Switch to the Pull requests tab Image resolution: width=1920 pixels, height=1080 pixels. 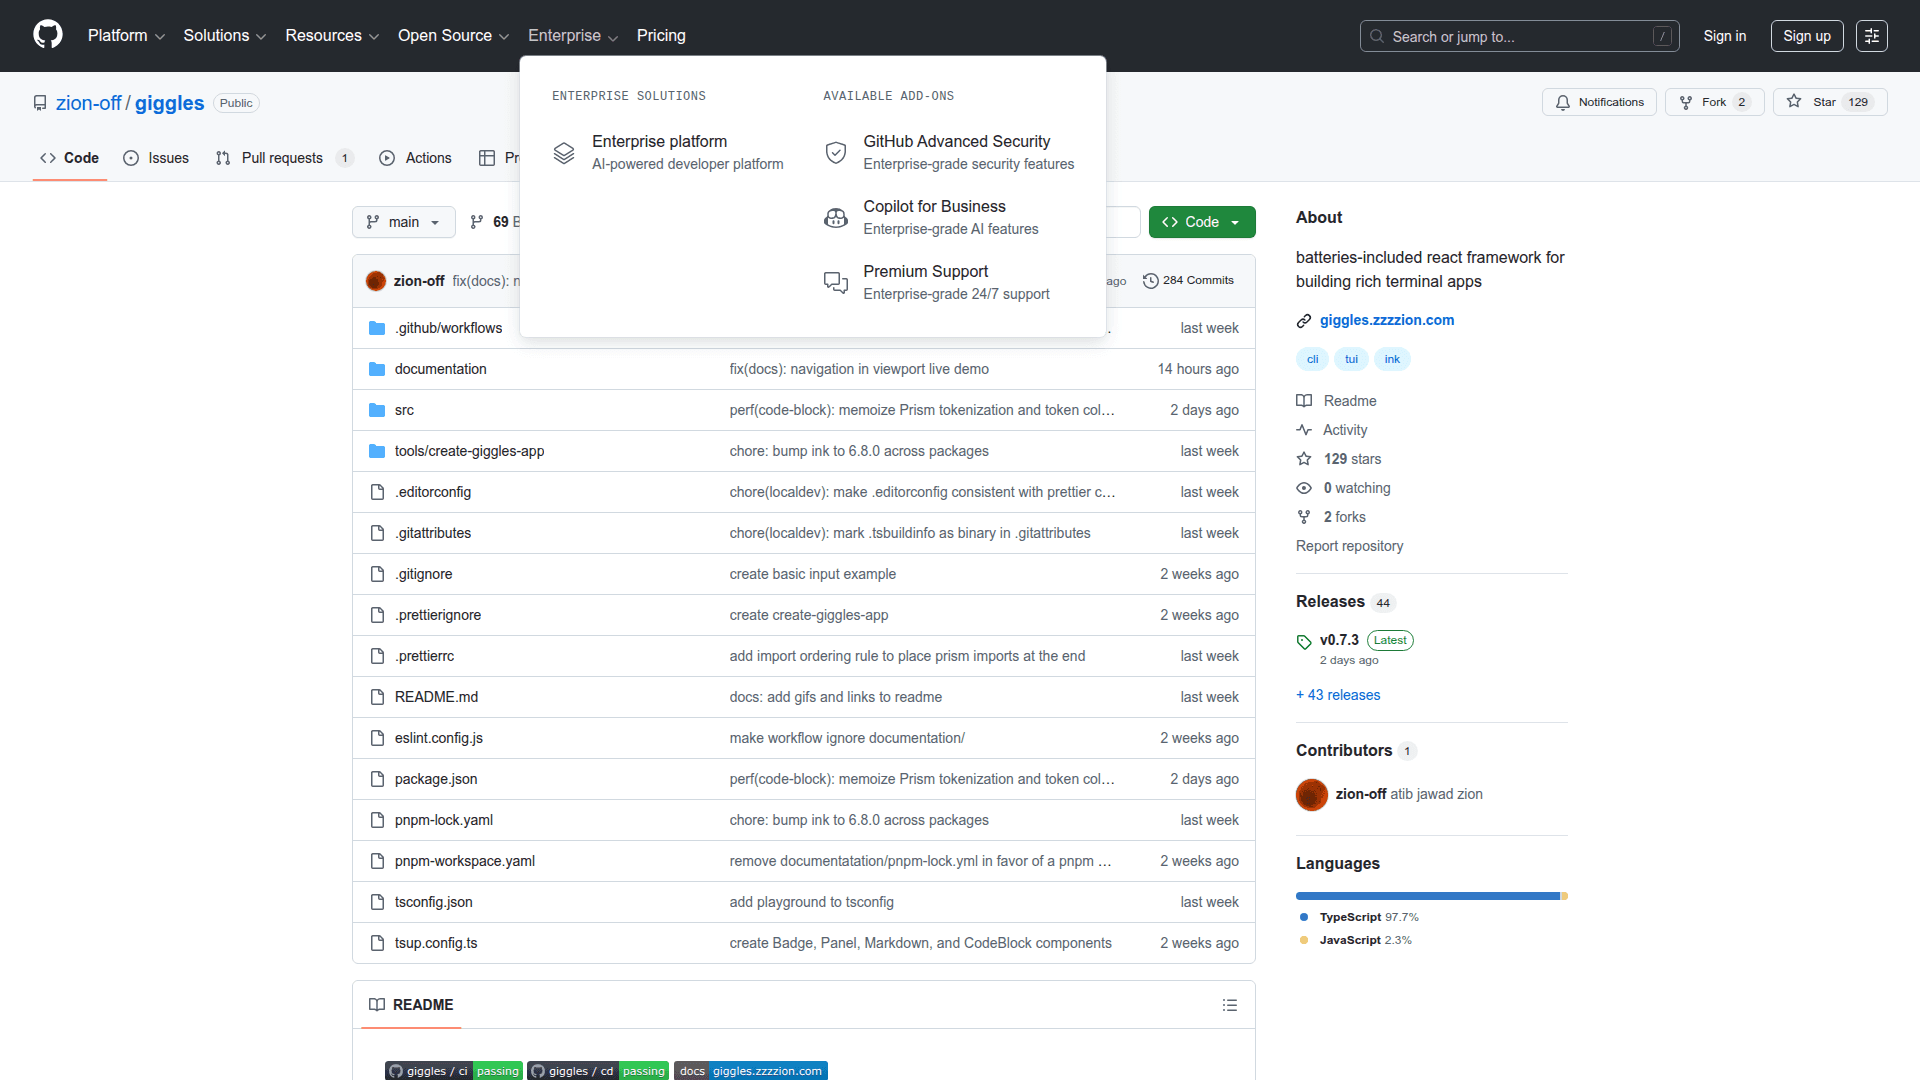[282, 158]
